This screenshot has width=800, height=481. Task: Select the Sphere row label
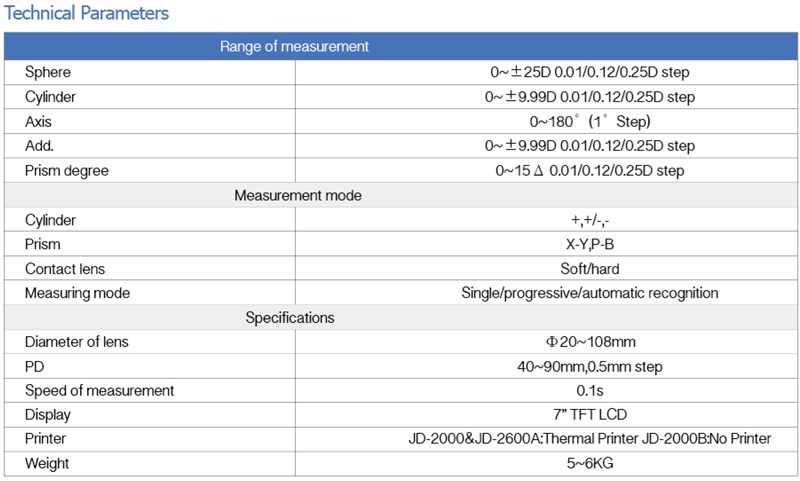coord(48,72)
